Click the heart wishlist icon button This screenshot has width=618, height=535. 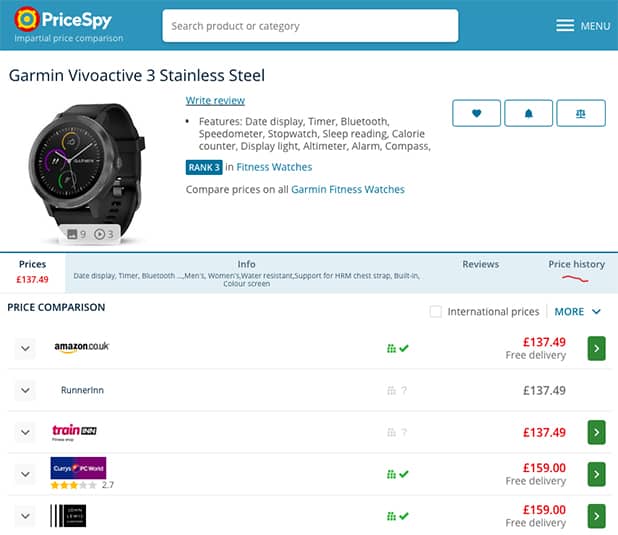click(x=476, y=113)
